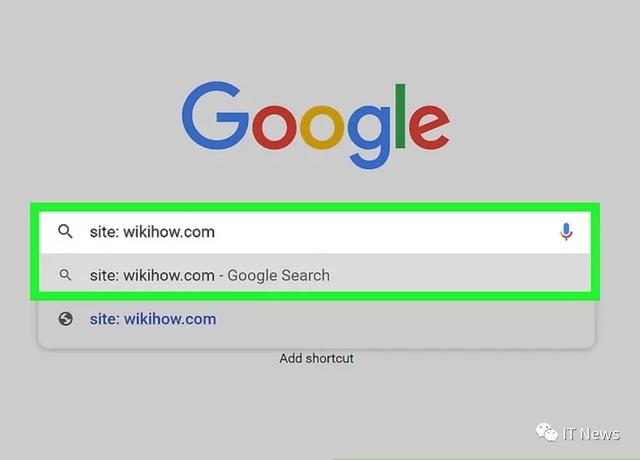Click the green letter l in Google logo

tap(400, 116)
